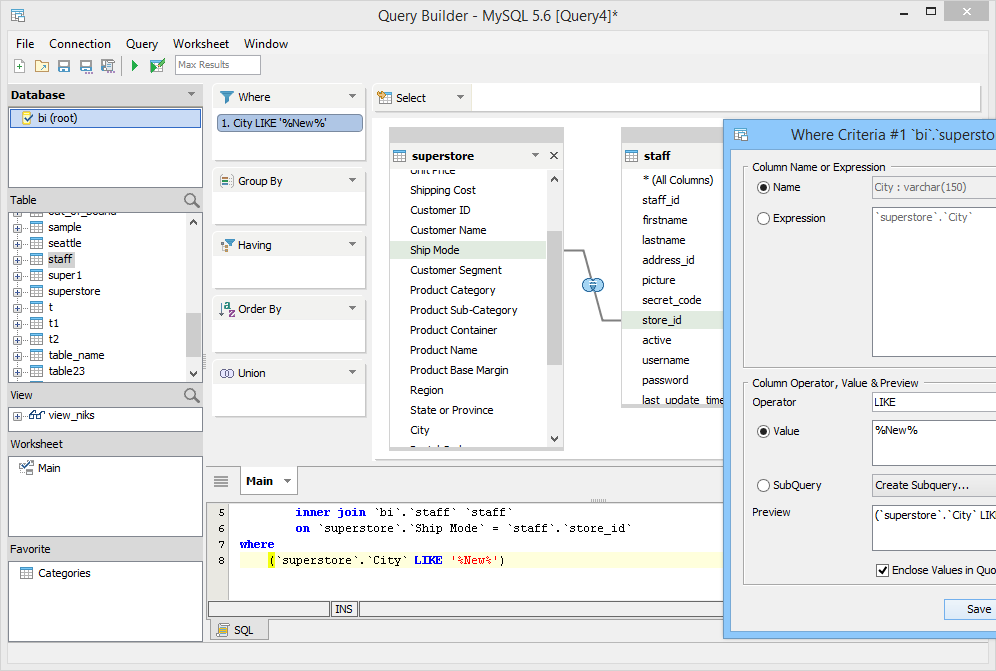Image resolution: width=996 pixels, height=671 pixels.
Task: Select the superstore table in tree
Action: pyautogui.click(x=74, y=291)
